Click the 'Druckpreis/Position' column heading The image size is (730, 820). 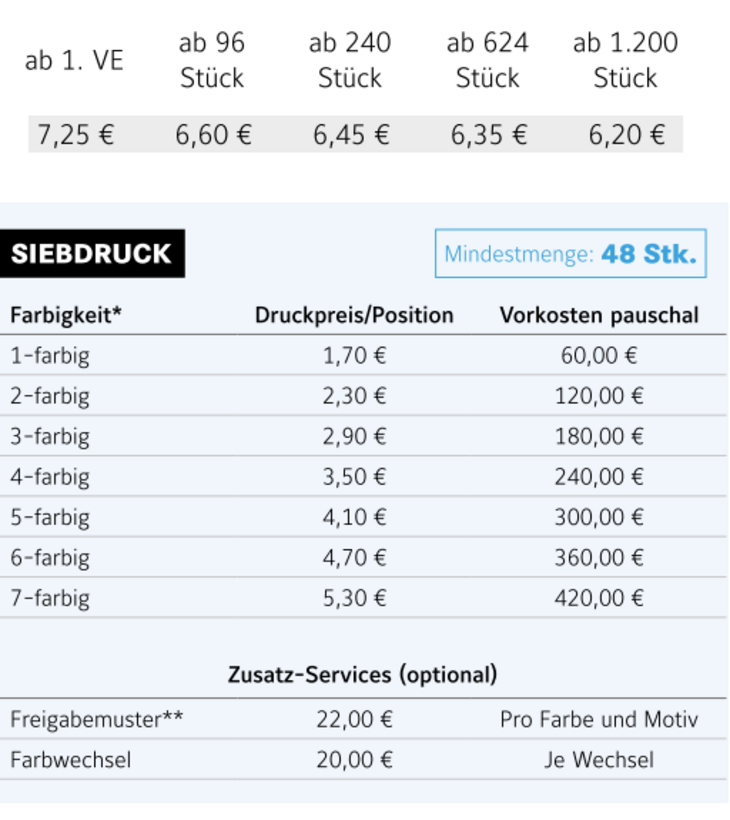(x=354, y=316)
